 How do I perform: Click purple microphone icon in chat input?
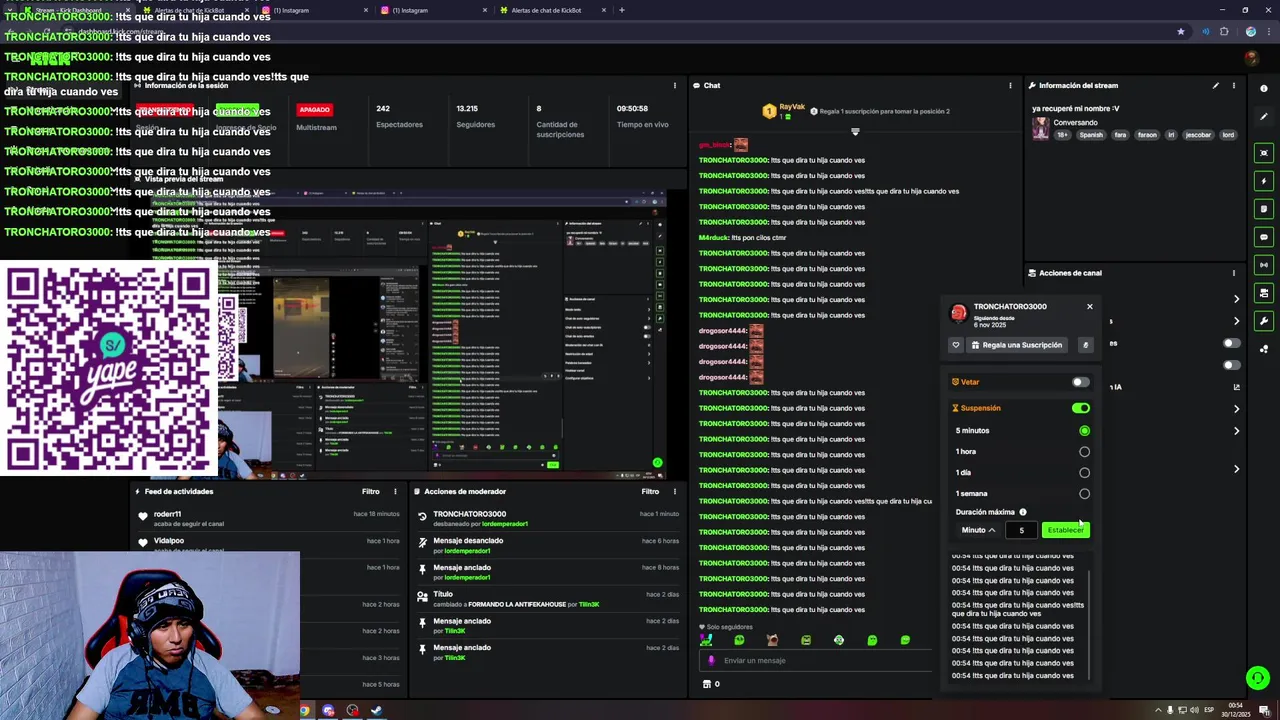coord(711,661)
